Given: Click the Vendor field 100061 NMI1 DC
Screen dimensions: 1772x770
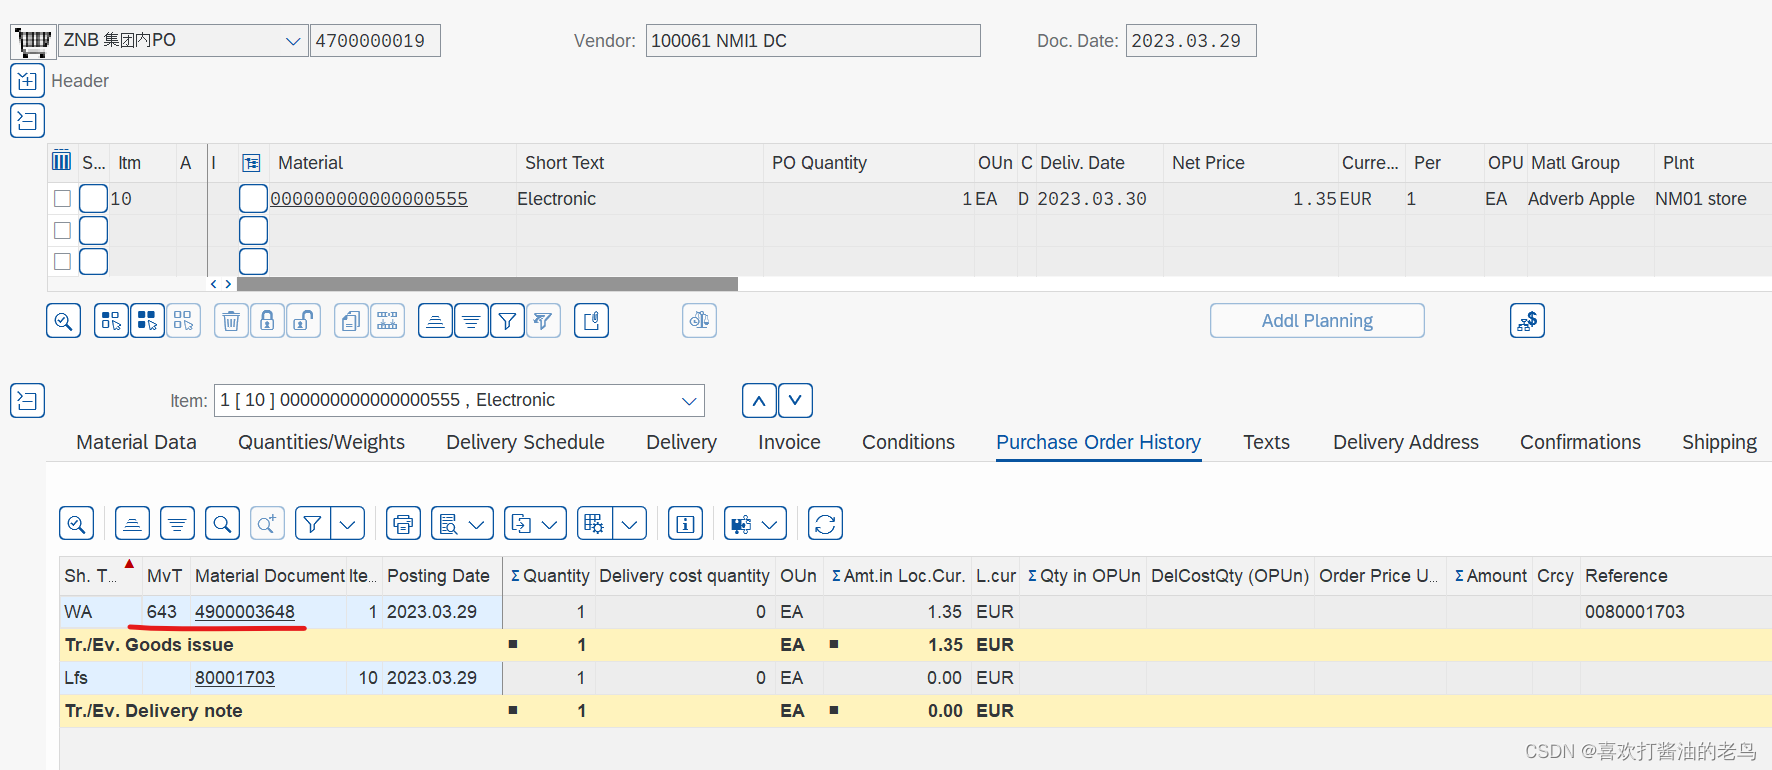Looking at the screenshot, I should point(813,41).
